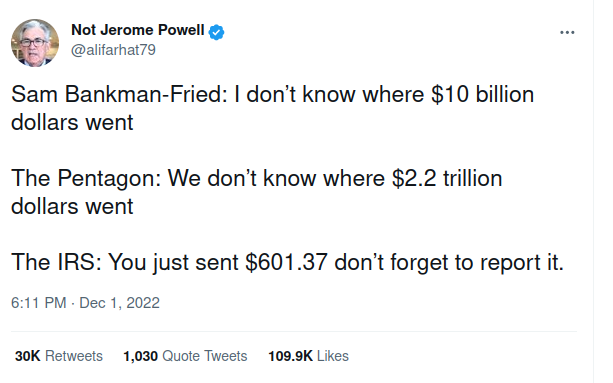This screenshot has height=383, width=613.
Task: Click the 109.9K likes count number
Action: (x=290, y=356)
